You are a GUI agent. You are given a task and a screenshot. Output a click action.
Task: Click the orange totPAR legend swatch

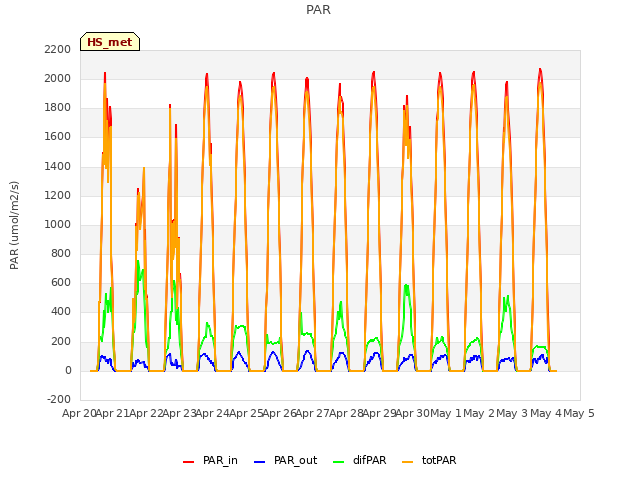pos(408,462)
